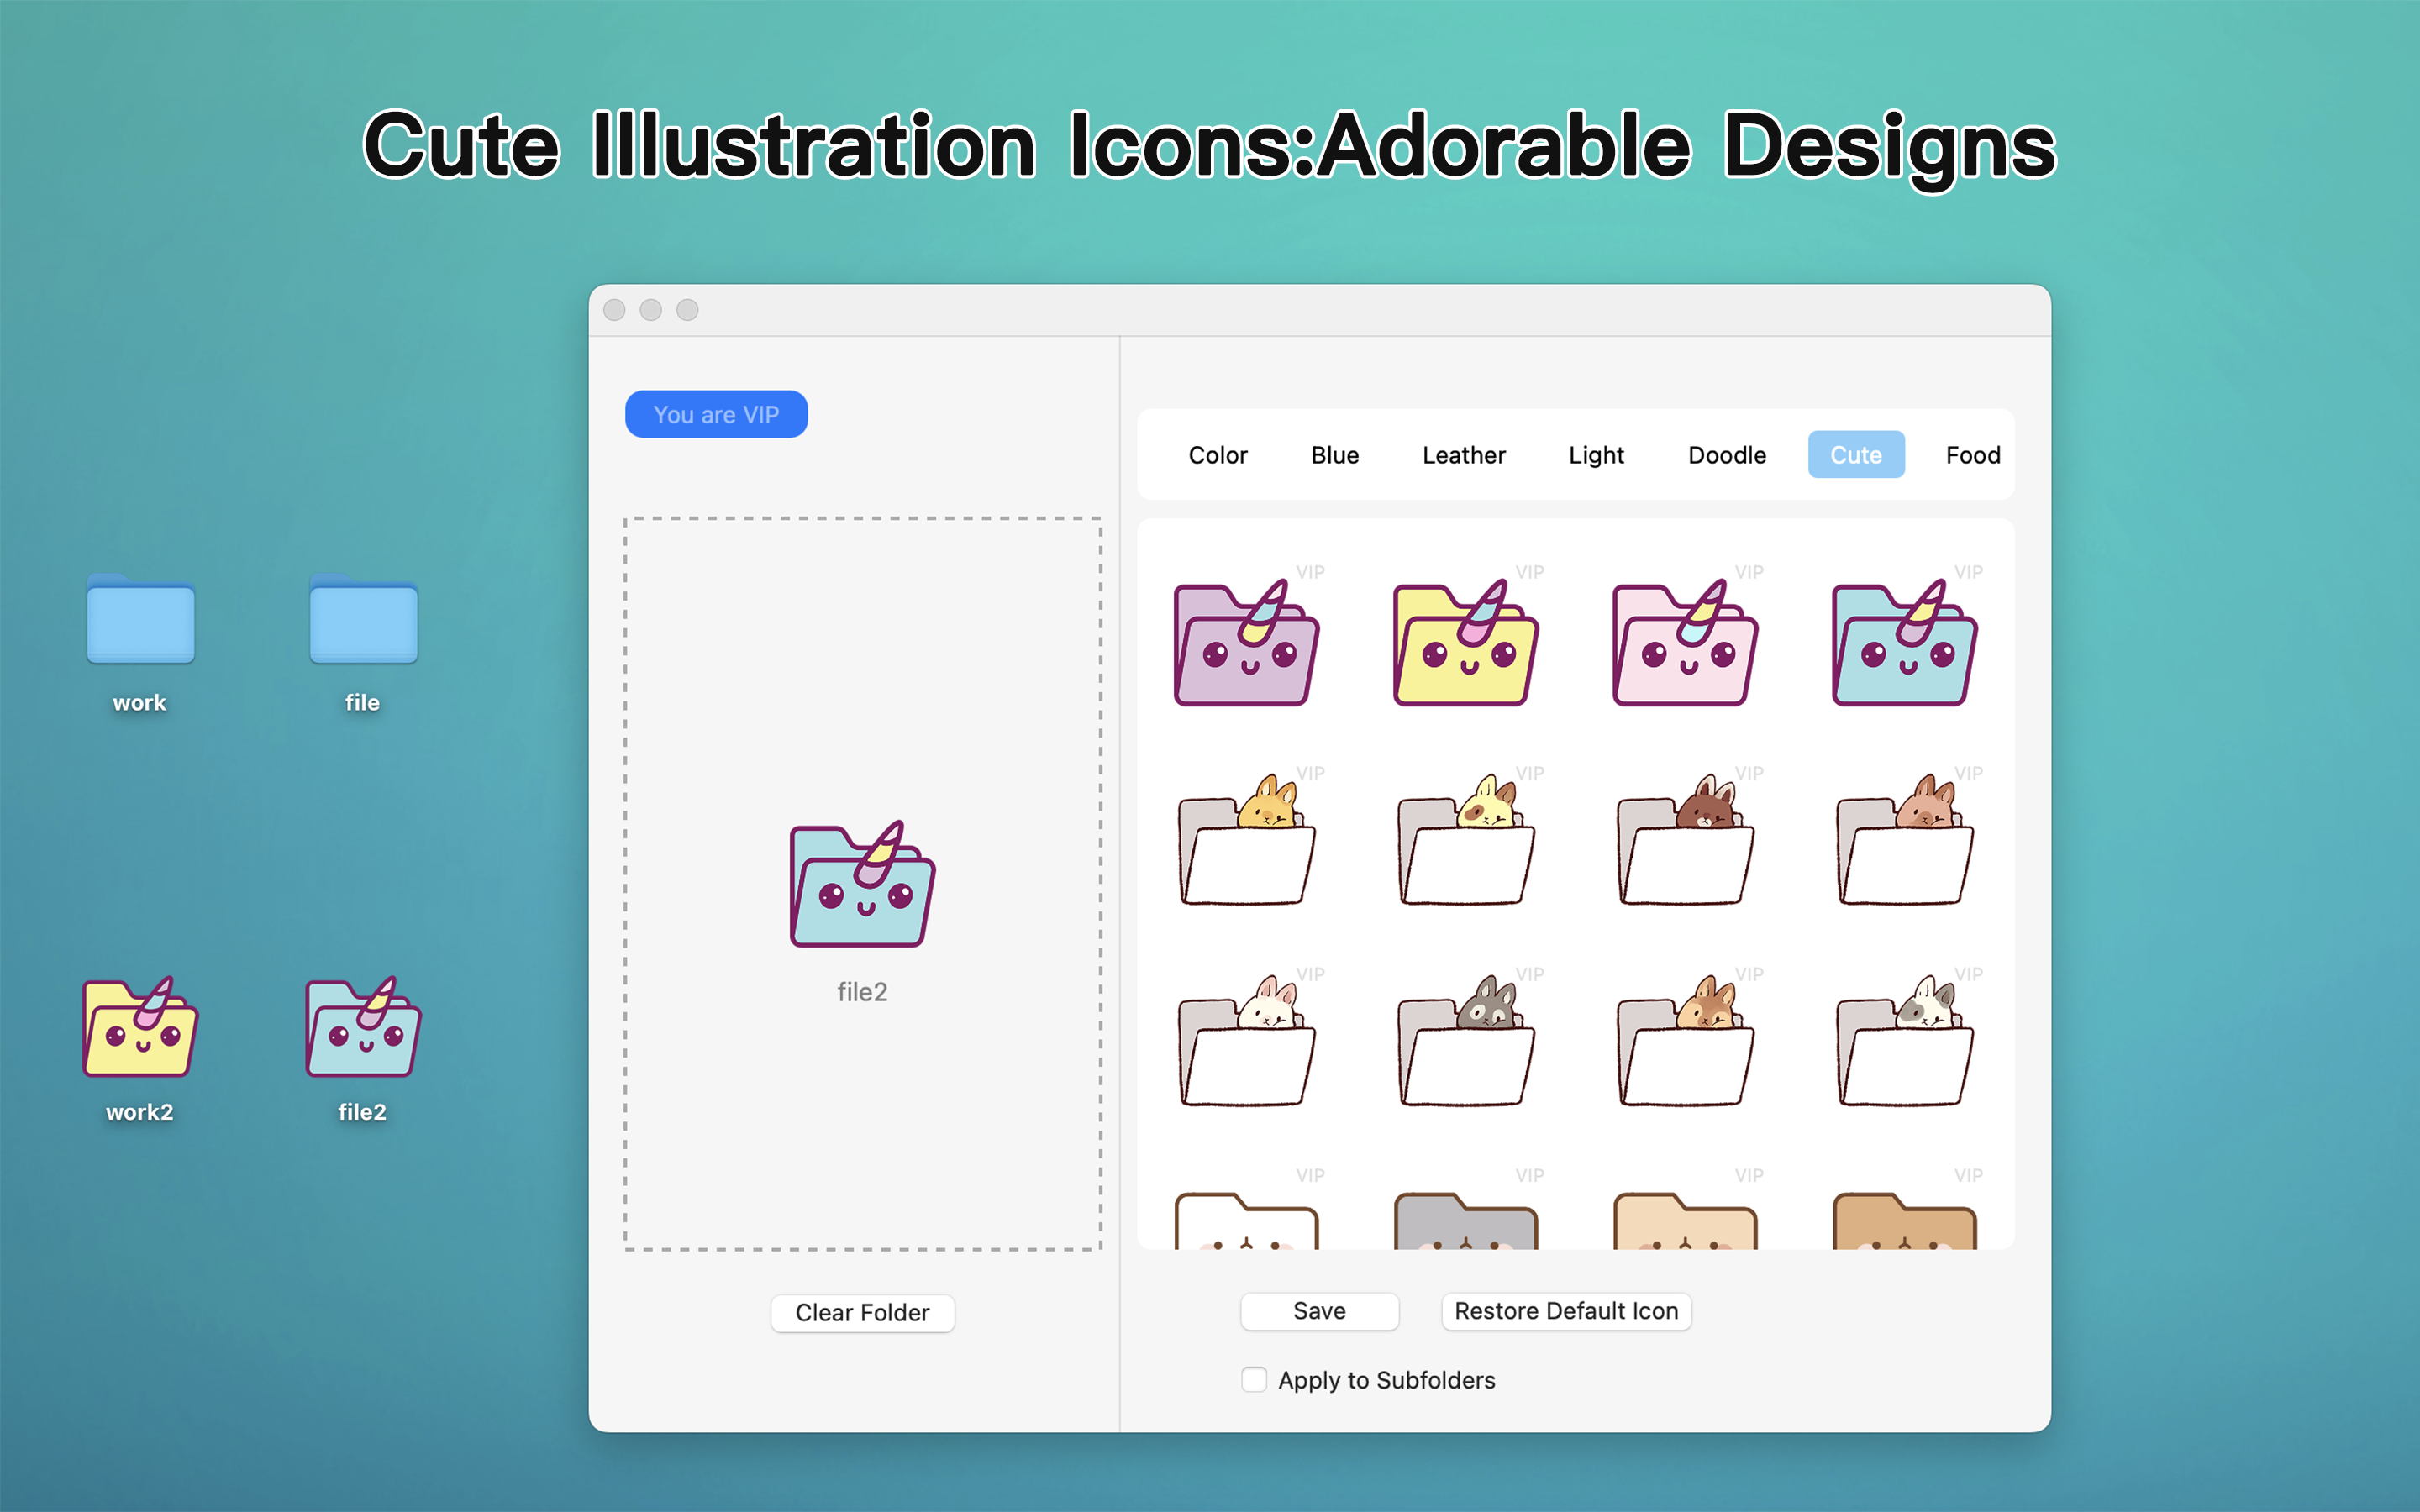Select the file folder on desktop

point(363,619)
